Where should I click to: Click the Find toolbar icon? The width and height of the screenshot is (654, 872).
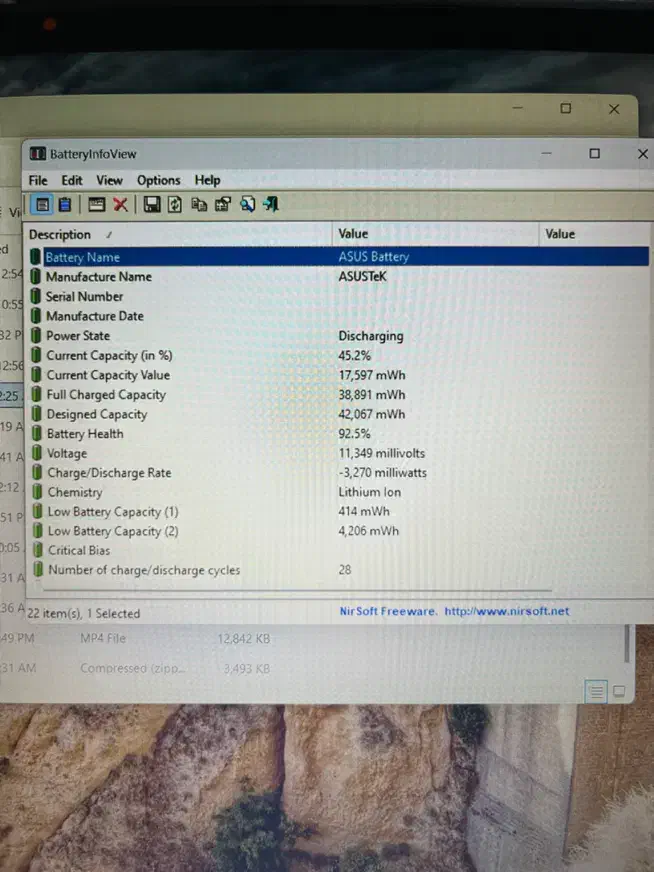247,205
